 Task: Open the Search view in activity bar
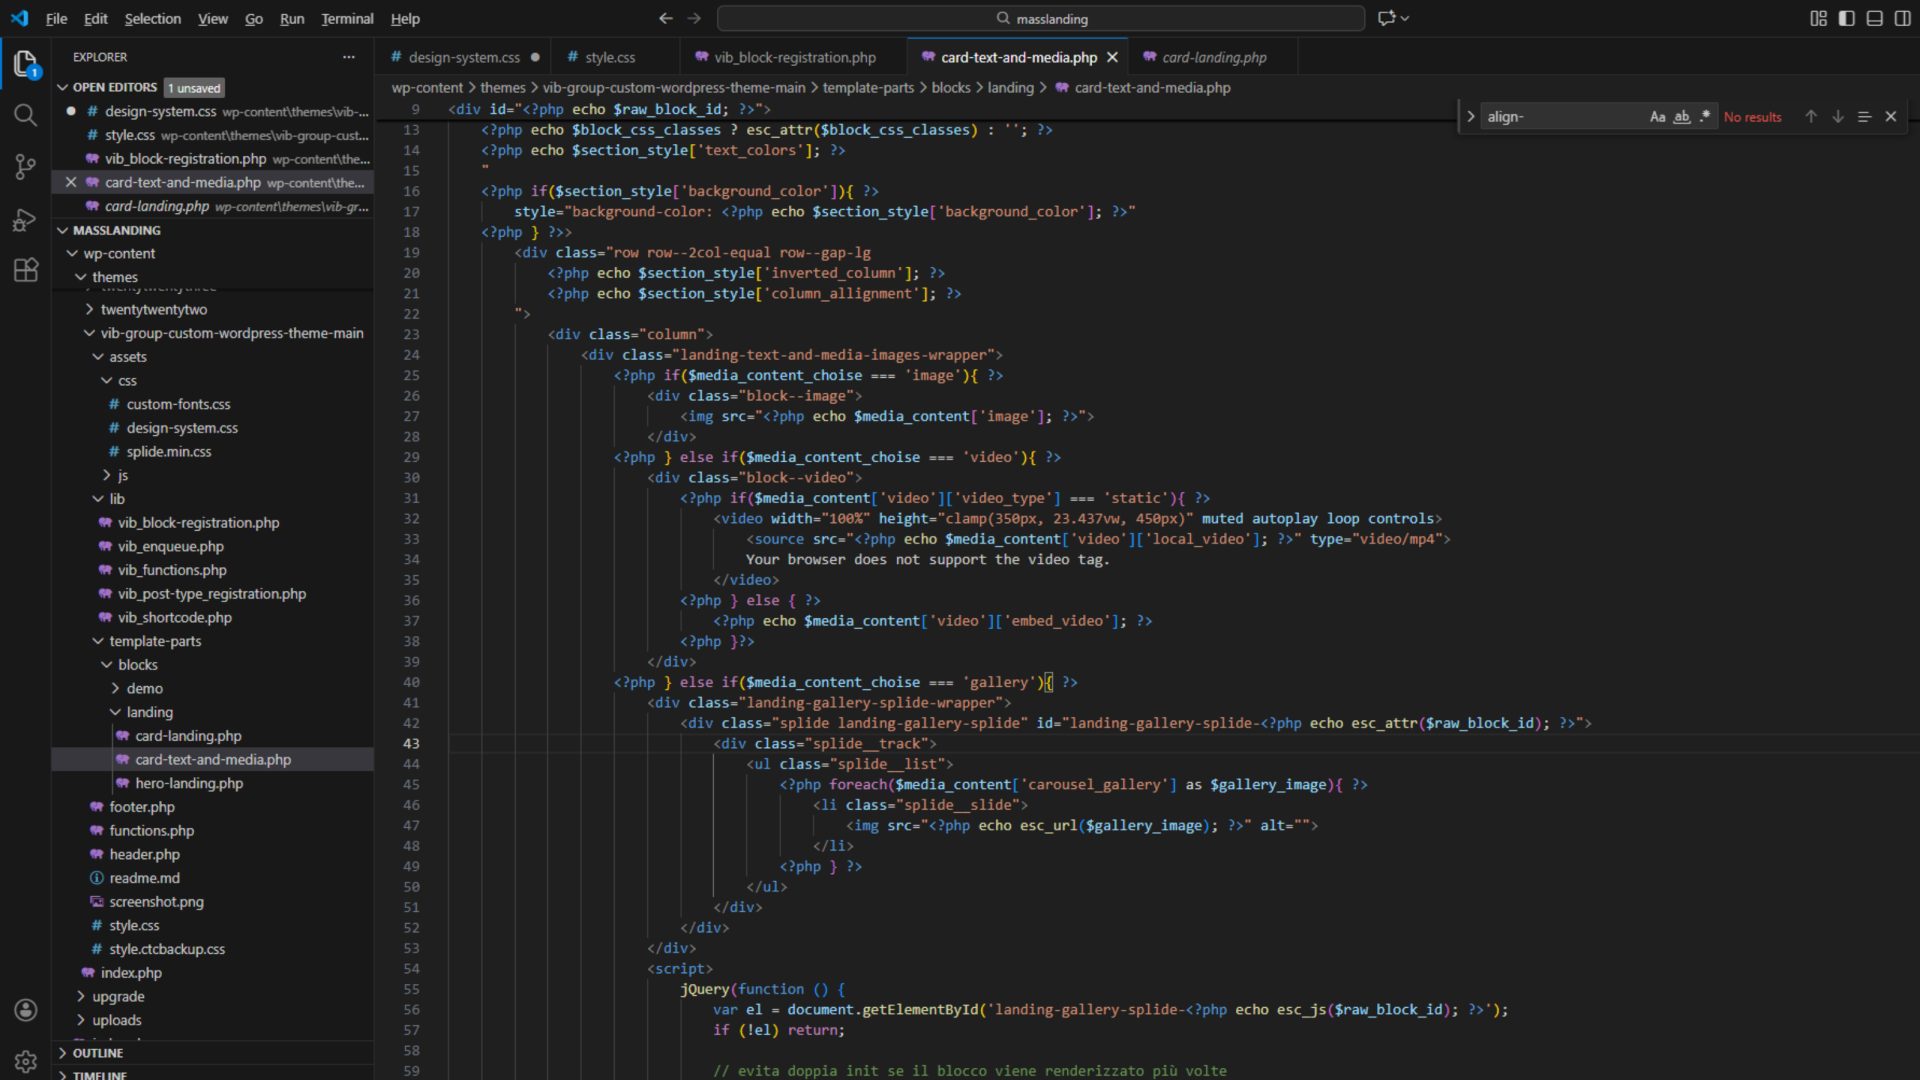[x=26, y=115]
